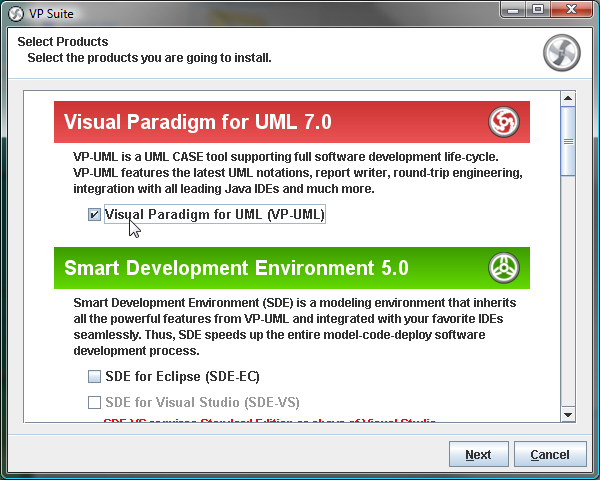Uncheck Visual Paradigm for UML (VP-UML) checkbox

click(x=94, y=214)
